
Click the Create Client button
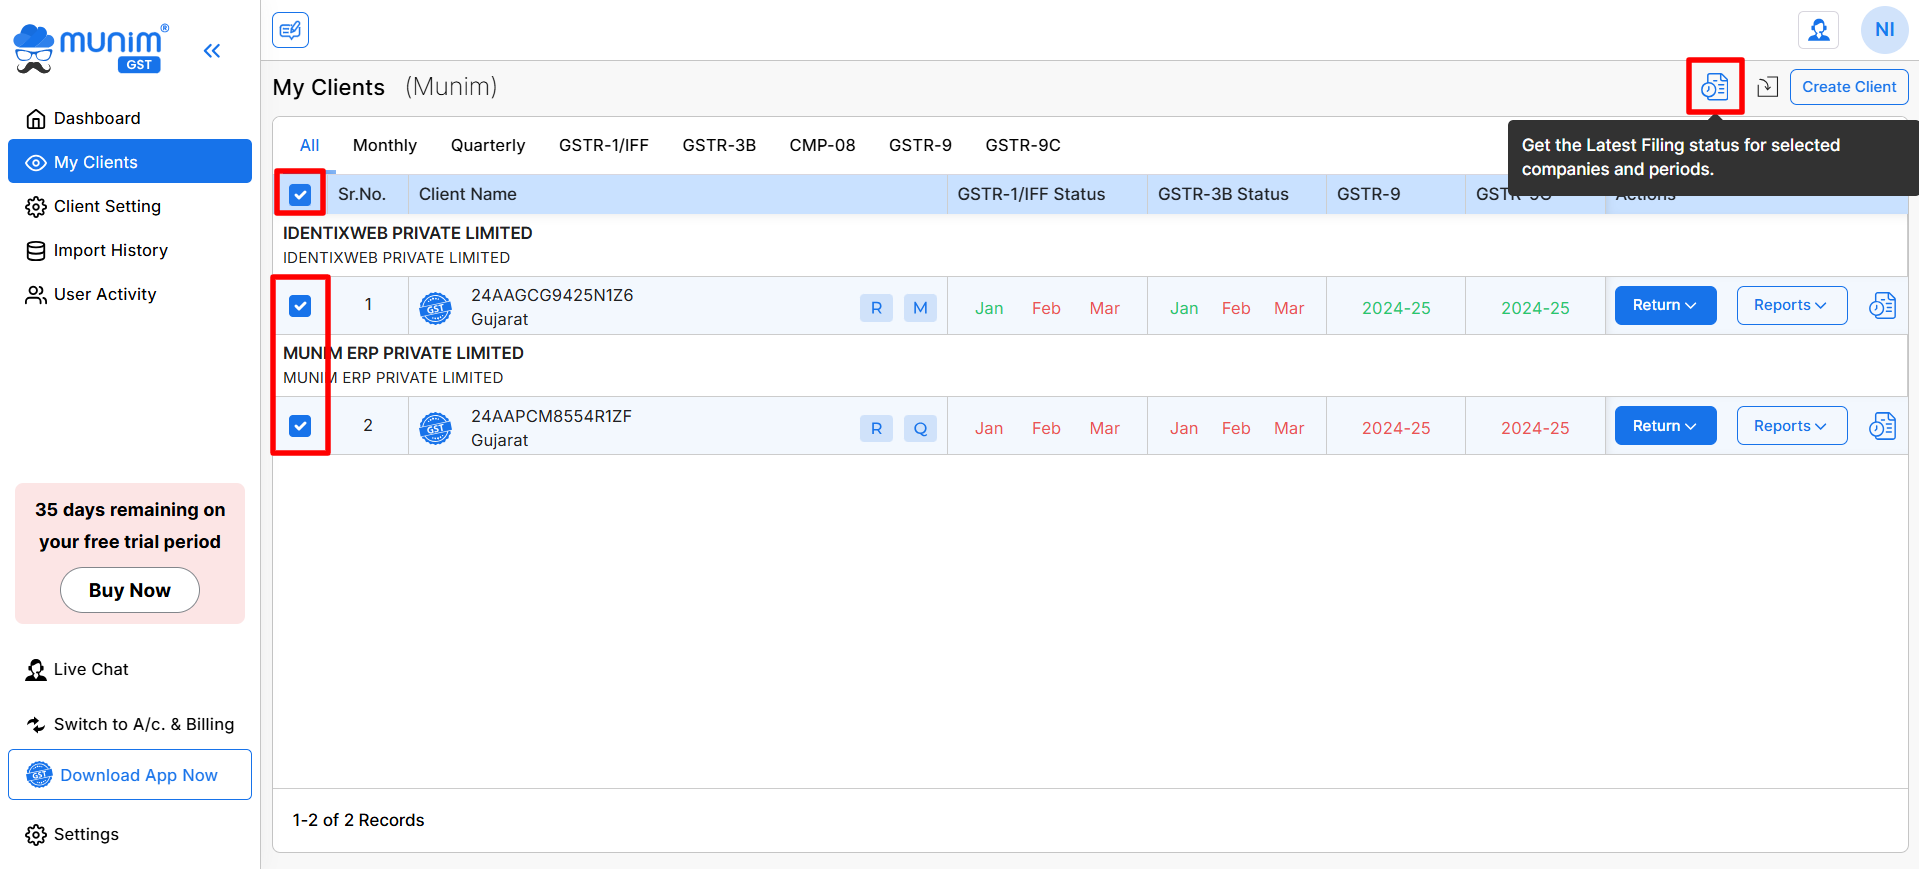click(x=1848, y=87)
